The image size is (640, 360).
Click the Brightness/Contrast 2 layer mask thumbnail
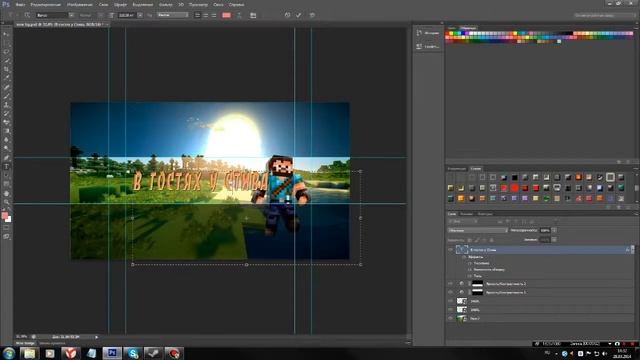click(x=477, y=283)
